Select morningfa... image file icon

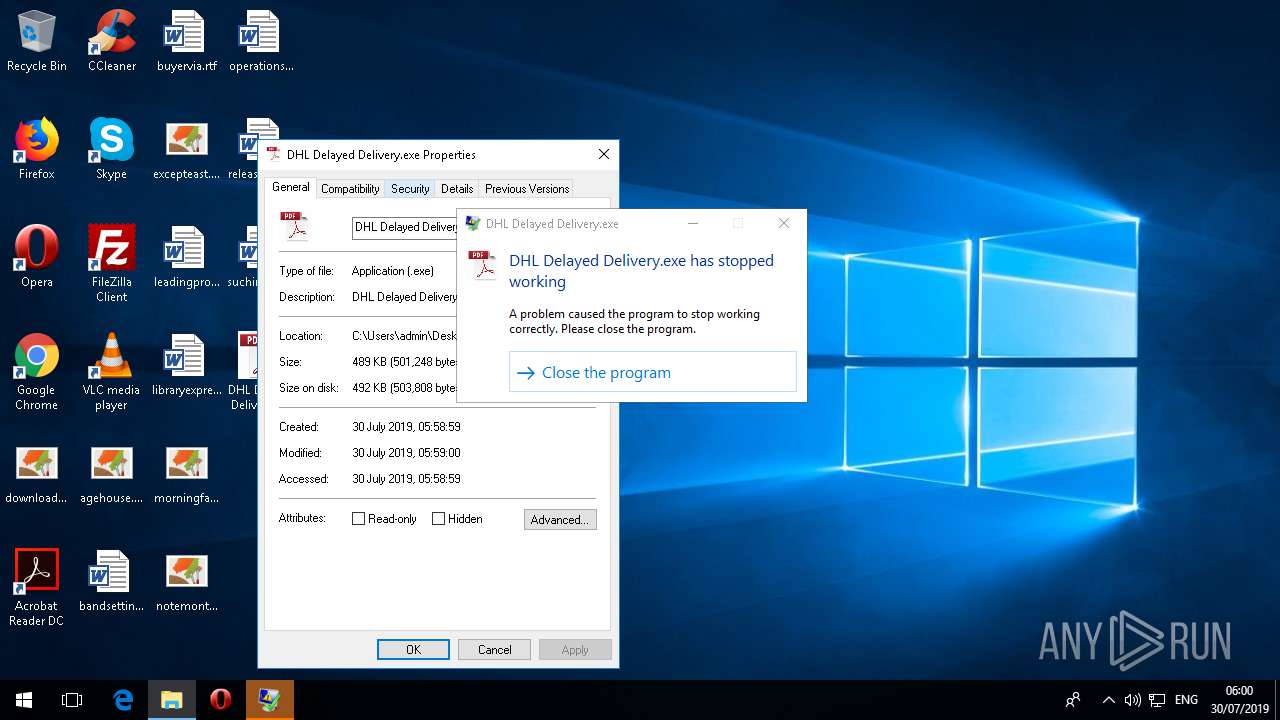click(186, 473)
